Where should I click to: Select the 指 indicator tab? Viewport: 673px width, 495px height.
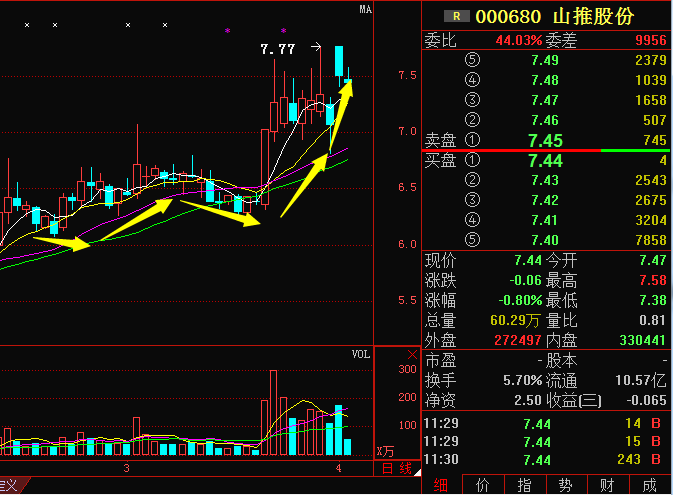(524, 485)
